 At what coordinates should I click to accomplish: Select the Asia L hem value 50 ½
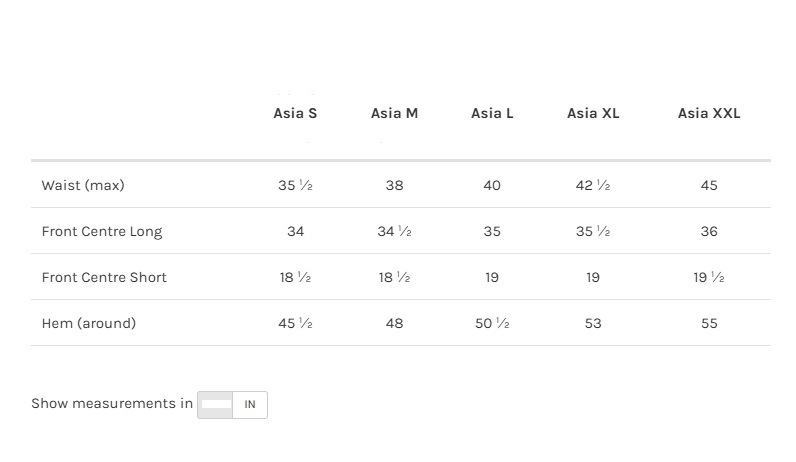click(x=492, y=324)
